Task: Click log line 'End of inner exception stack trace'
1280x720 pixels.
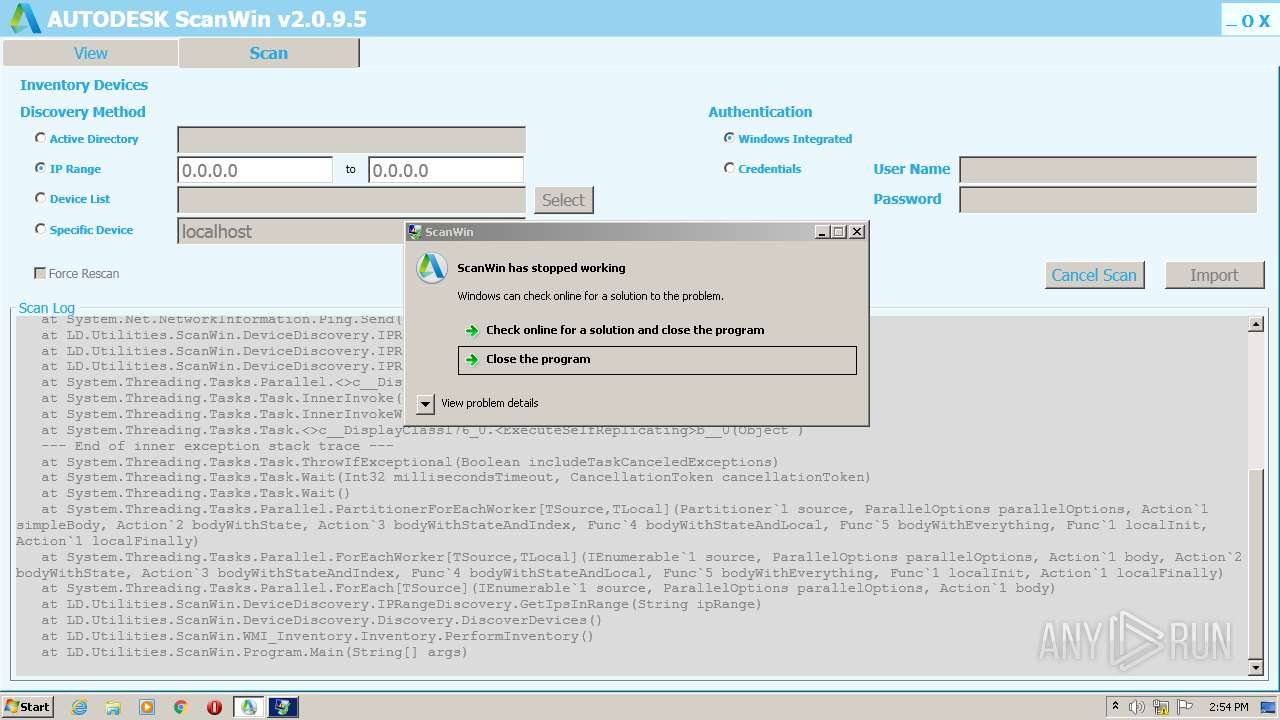Action: (217, 446)
